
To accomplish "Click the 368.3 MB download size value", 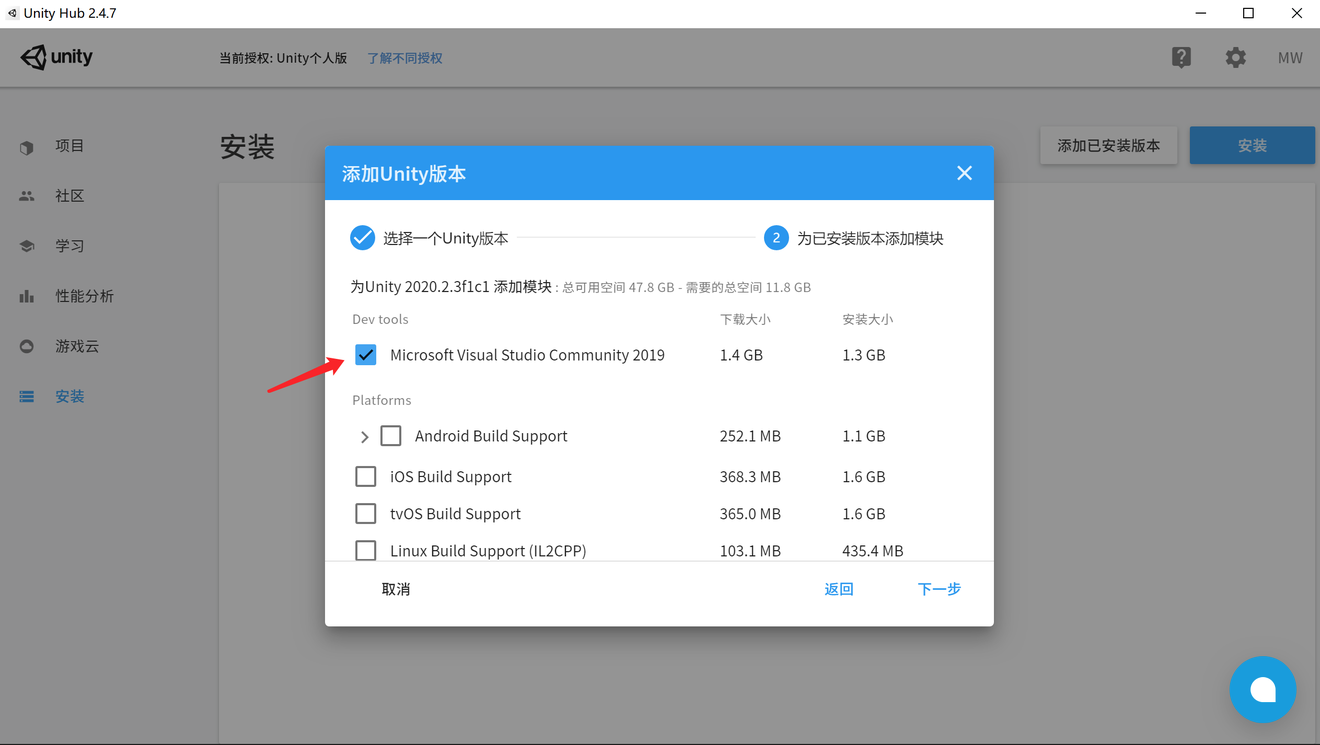I will pyautogui.click(x=750, y=477).
